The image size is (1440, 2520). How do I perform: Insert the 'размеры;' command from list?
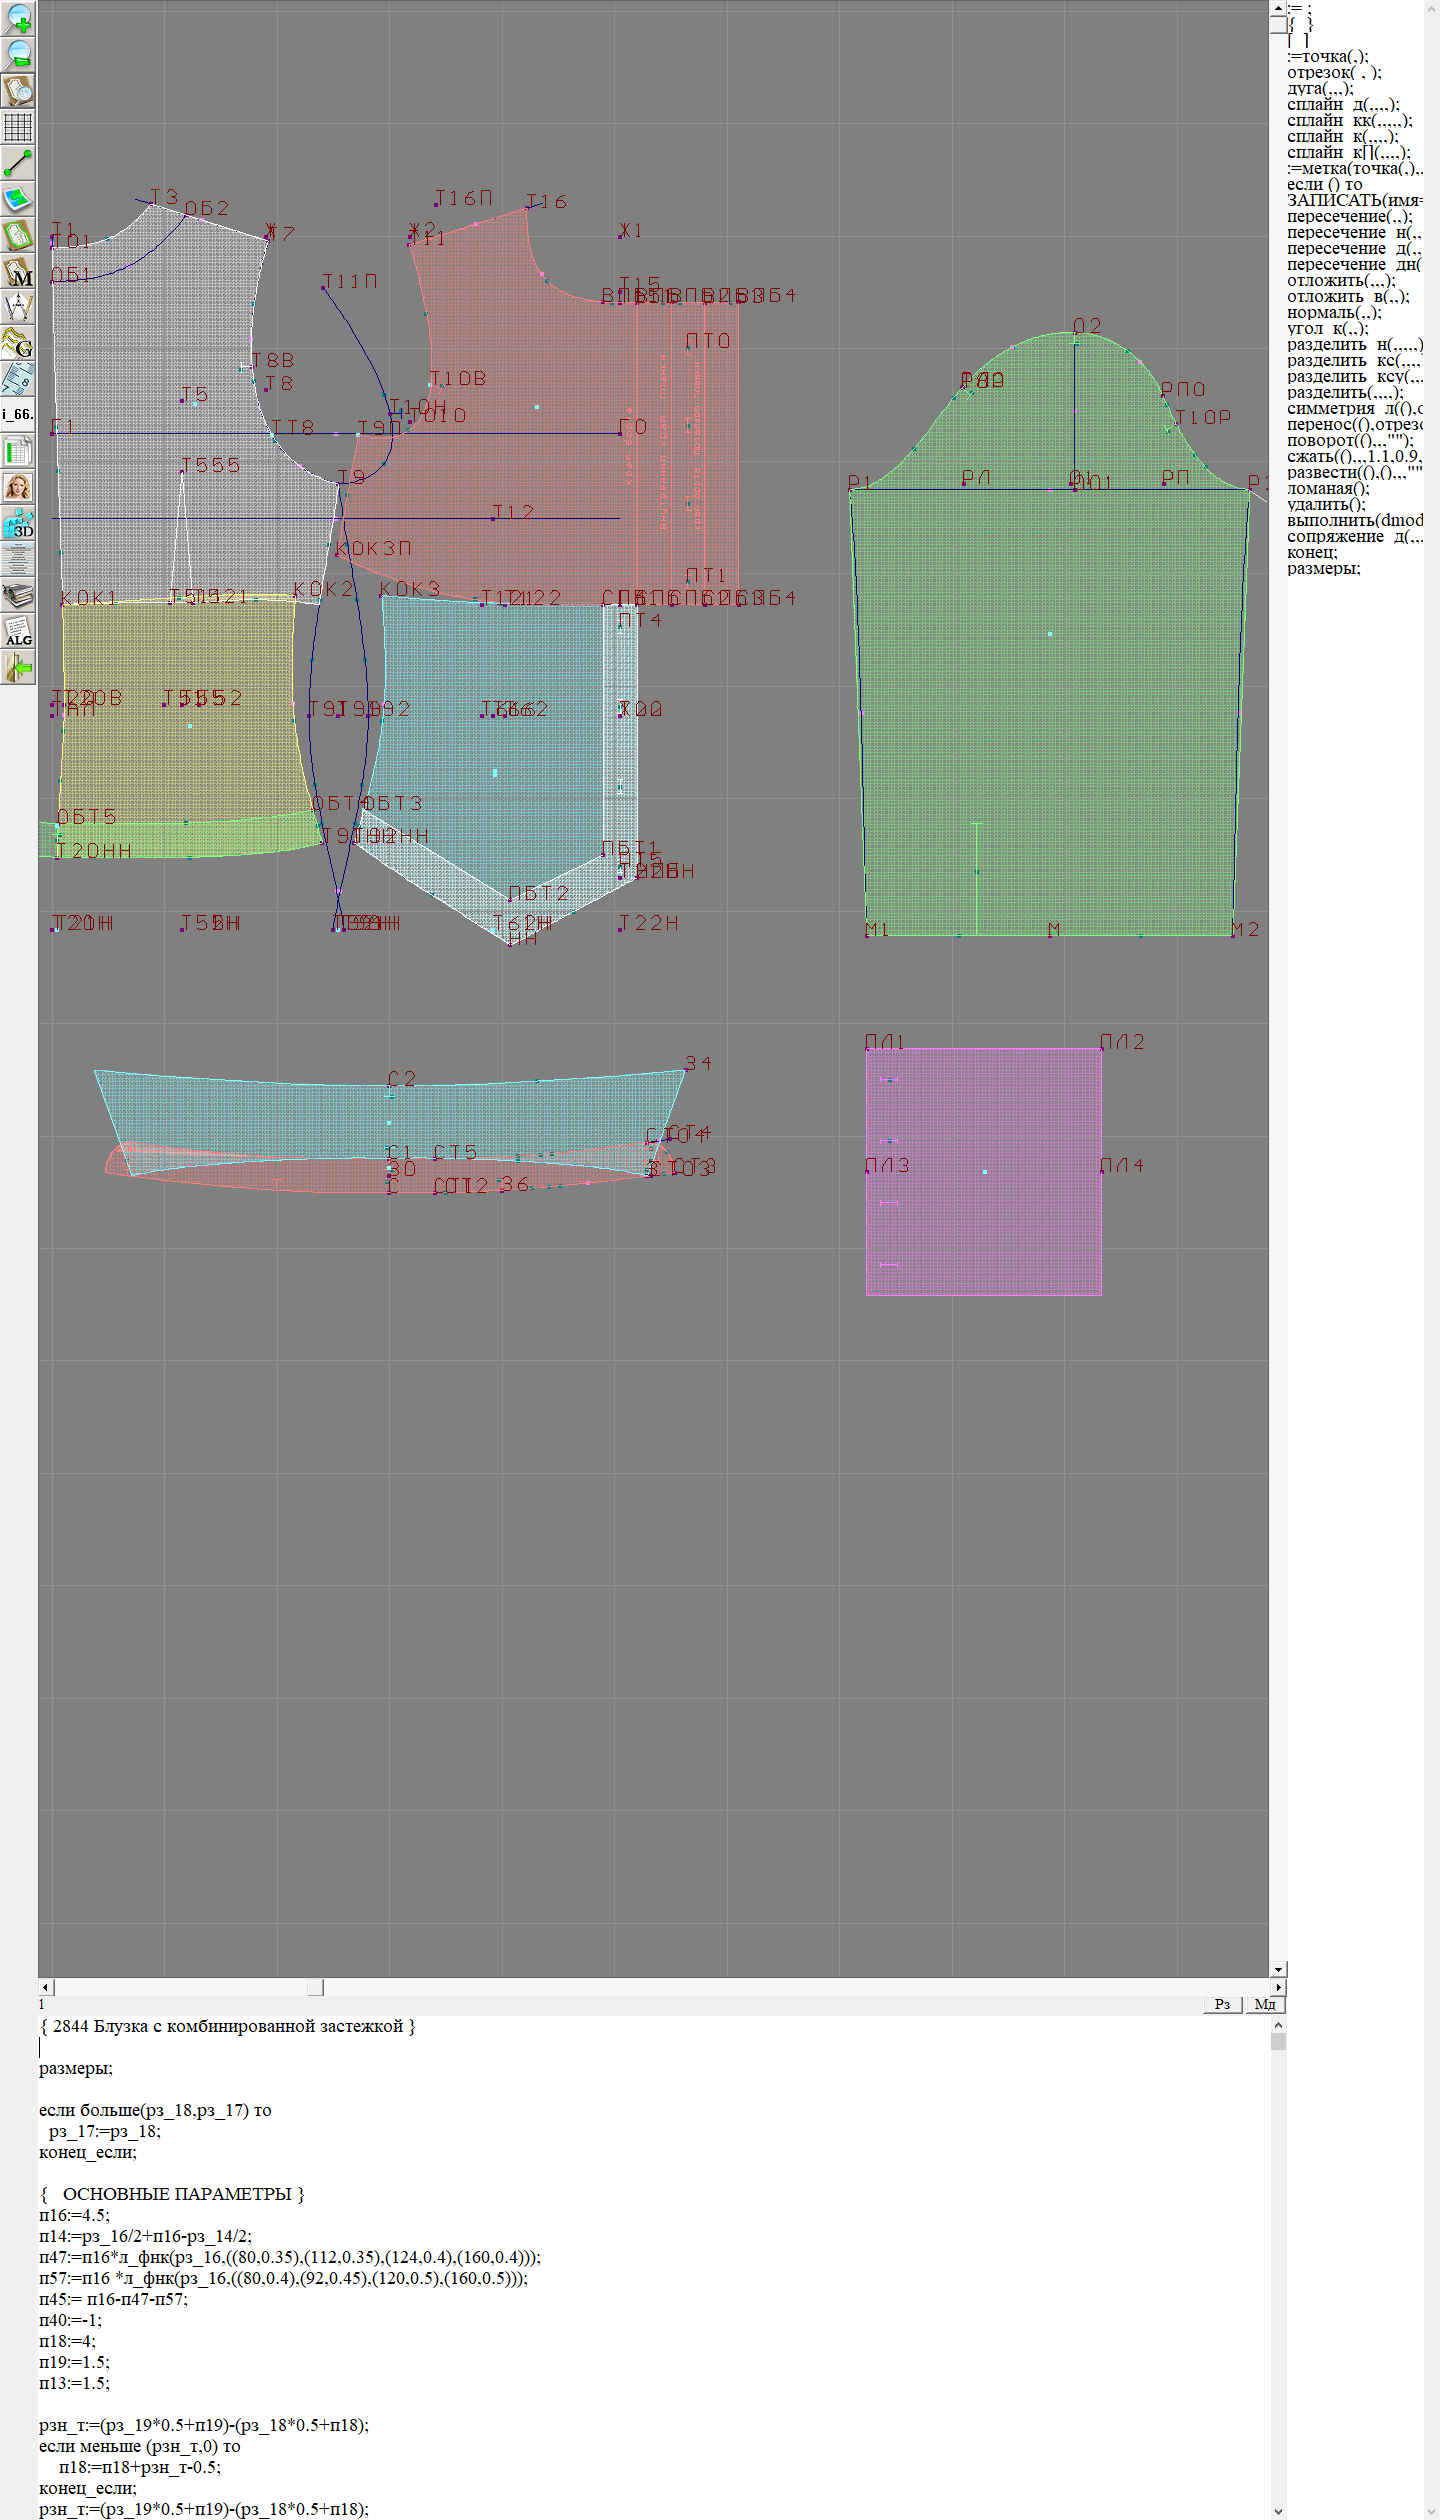coord(1323,569)
